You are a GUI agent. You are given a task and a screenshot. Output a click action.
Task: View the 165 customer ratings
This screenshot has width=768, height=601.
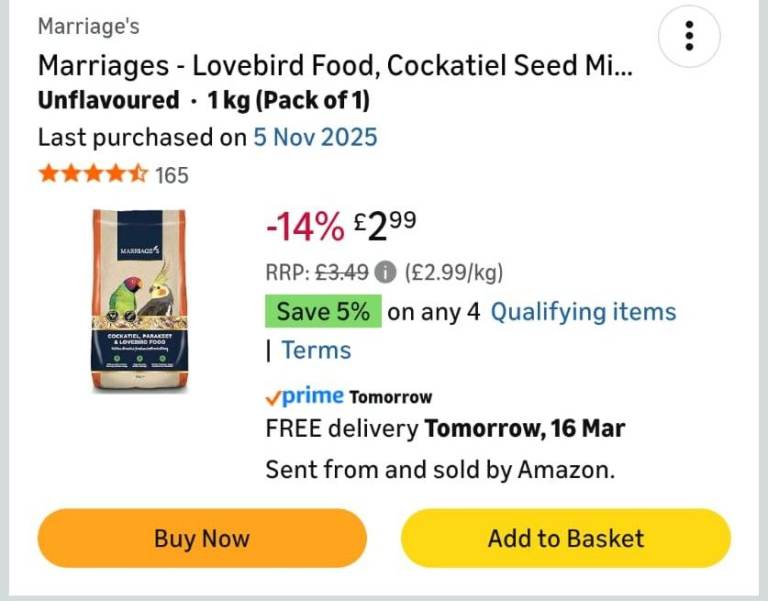172,175
